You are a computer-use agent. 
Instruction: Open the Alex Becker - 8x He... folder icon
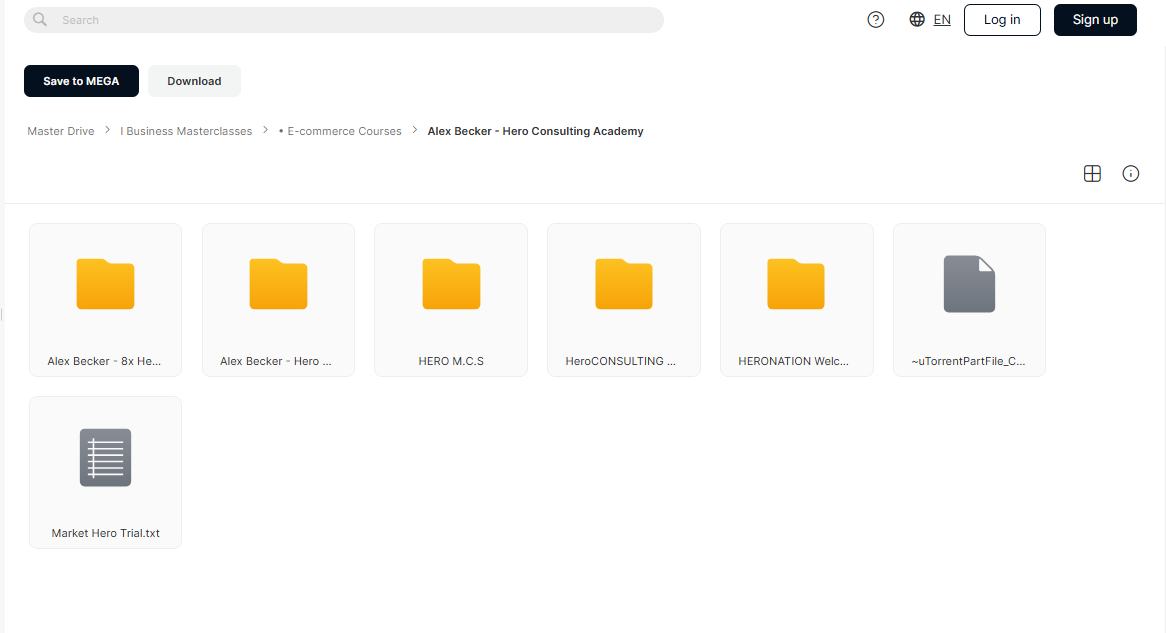(x=106, y=284)
